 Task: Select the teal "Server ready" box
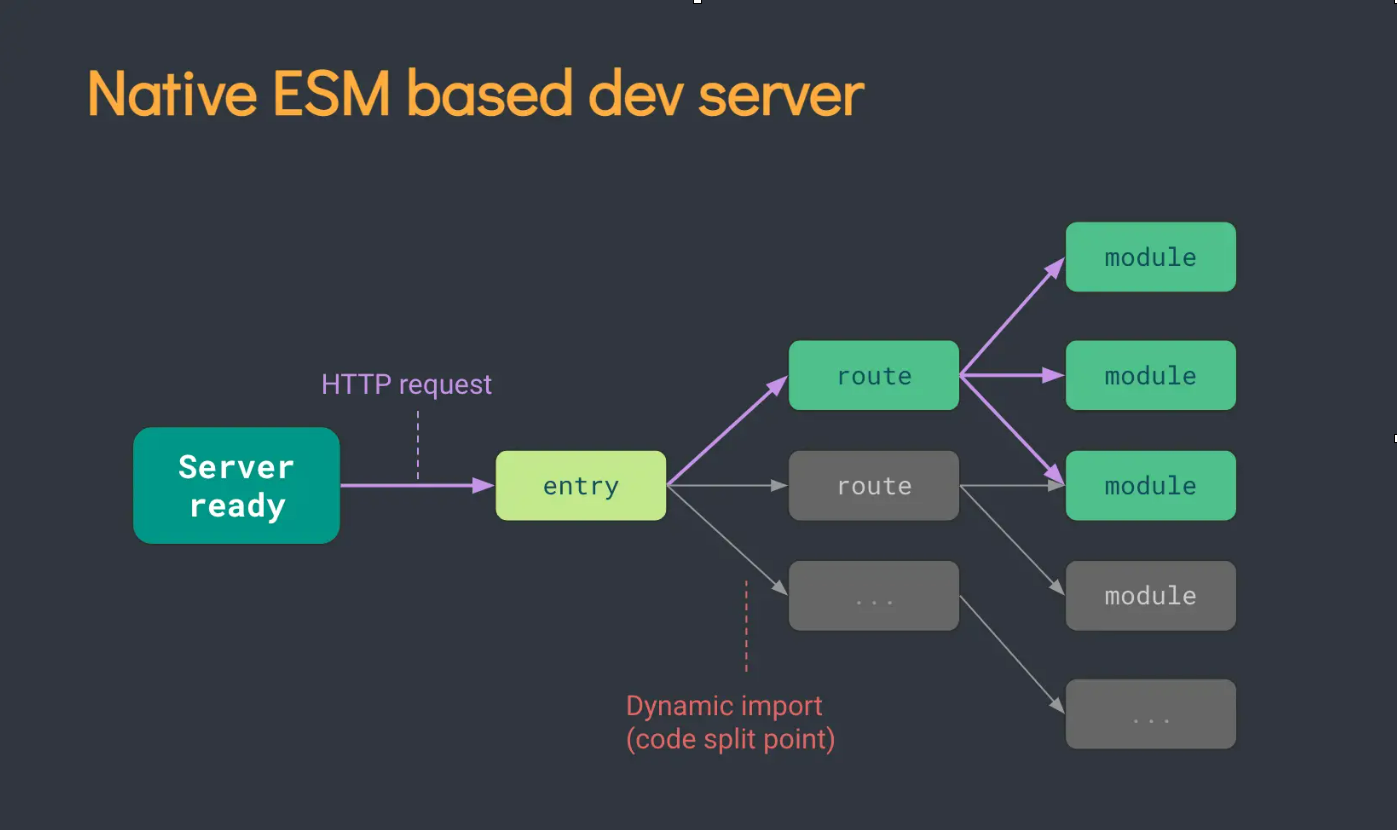(x=236, y=486)
